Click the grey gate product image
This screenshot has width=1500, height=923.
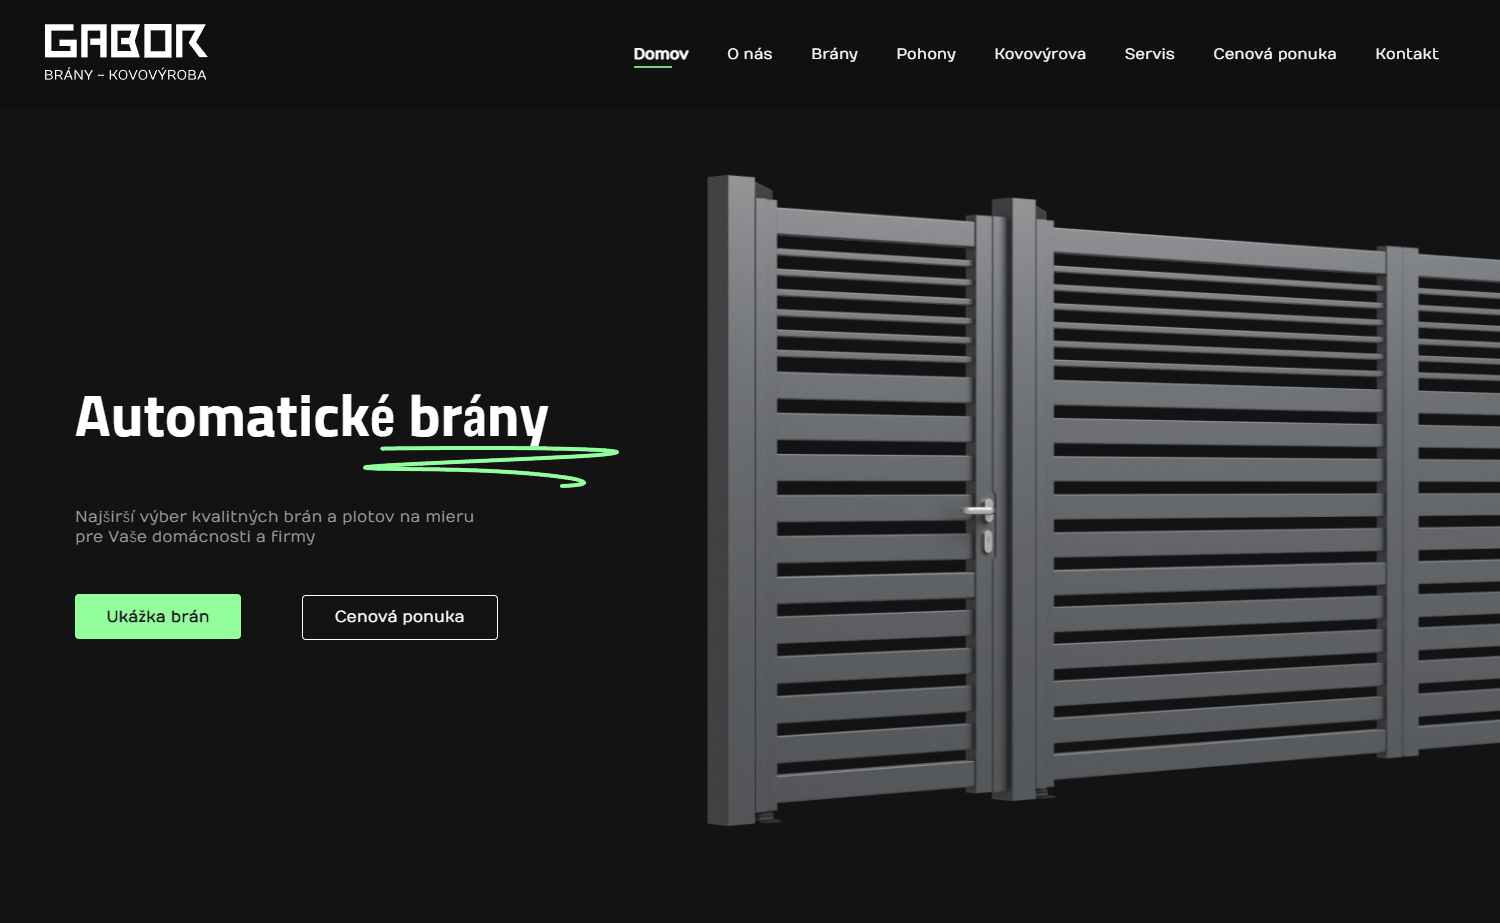point(1103,500)
